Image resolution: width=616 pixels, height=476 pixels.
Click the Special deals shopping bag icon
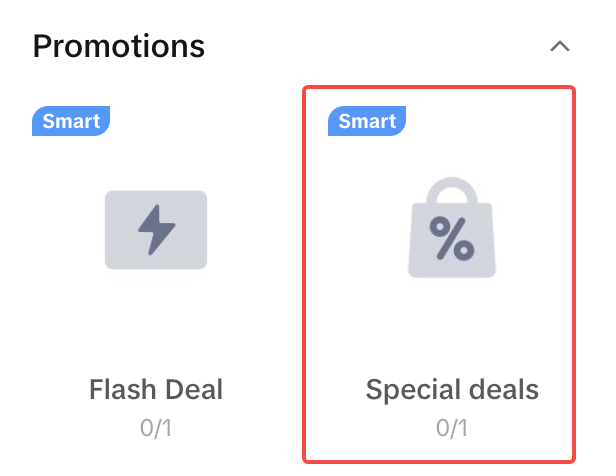452,230
